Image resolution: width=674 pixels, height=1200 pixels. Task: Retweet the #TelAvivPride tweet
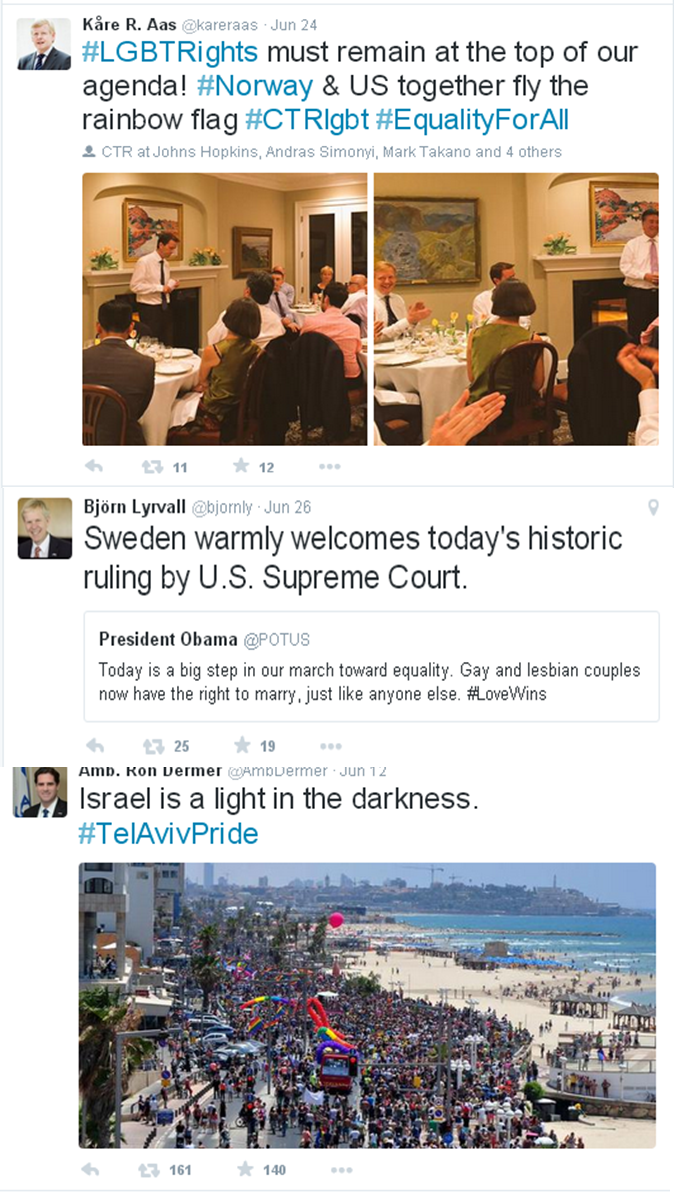click(x=149, y=1169)
